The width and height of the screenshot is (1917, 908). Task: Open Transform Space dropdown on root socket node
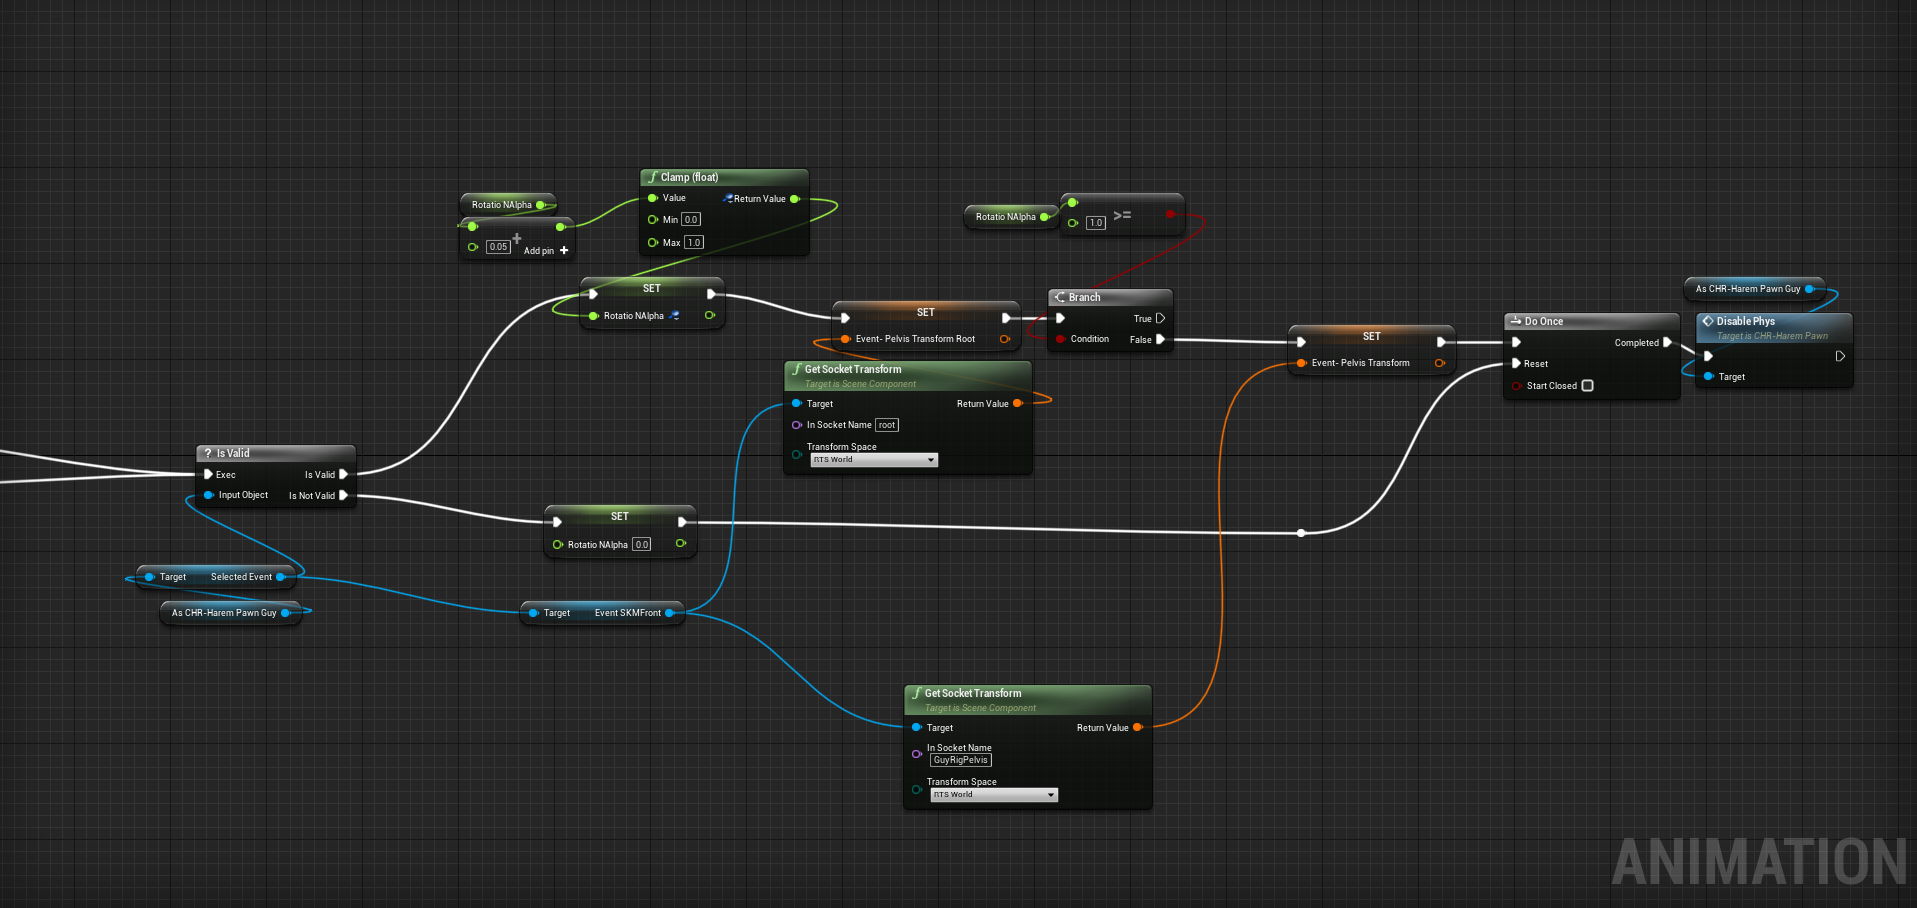coord(874,460)
